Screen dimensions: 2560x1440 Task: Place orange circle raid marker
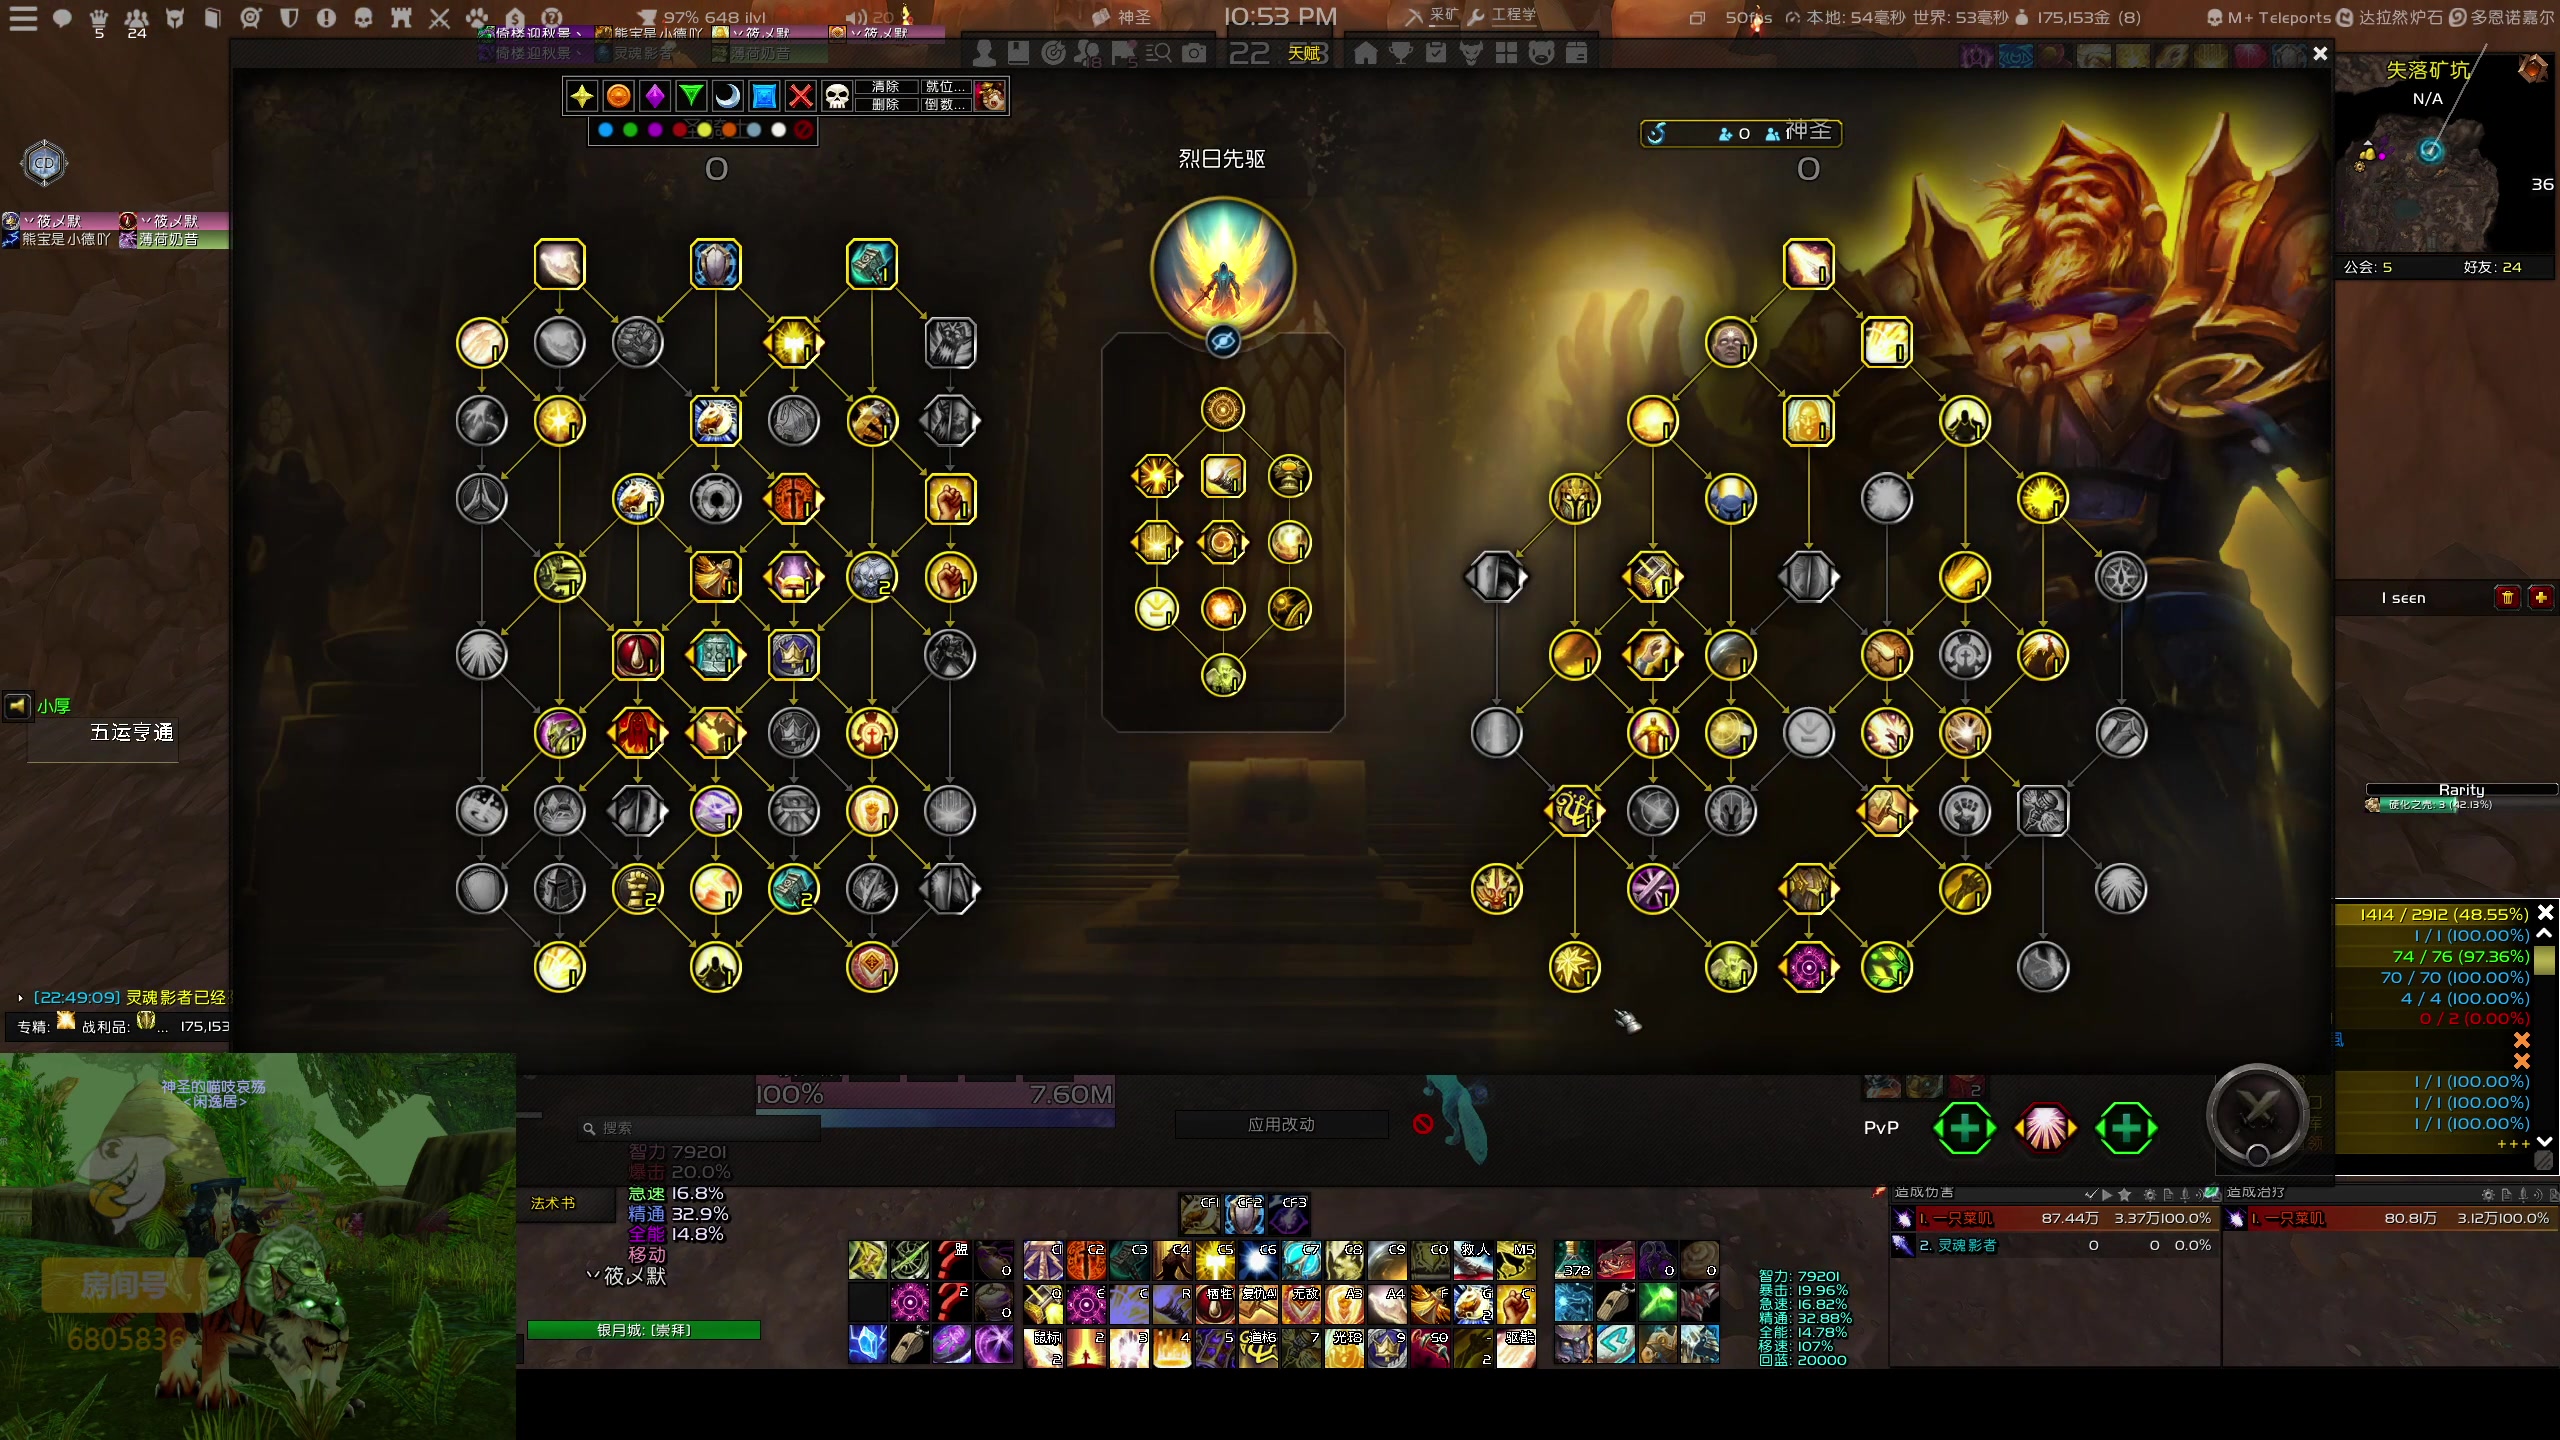(618, 96)
